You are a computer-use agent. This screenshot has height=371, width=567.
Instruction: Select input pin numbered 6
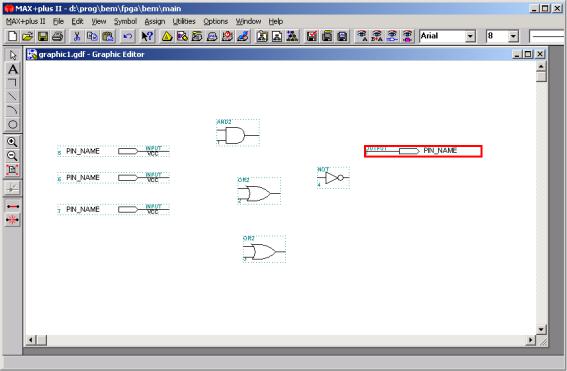(113, 178)
